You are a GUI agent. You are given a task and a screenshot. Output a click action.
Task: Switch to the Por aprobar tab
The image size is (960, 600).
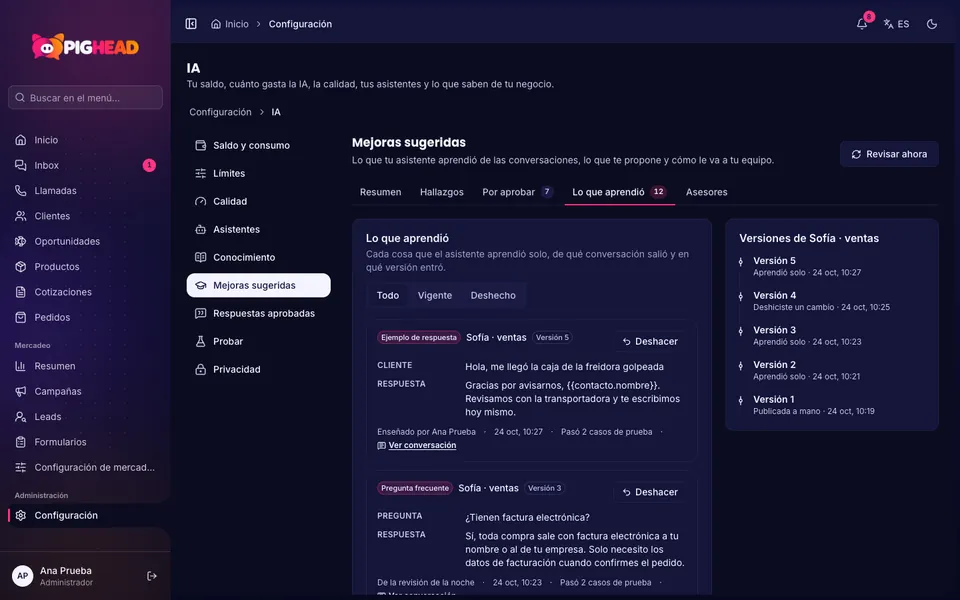(x=517, y=192)
